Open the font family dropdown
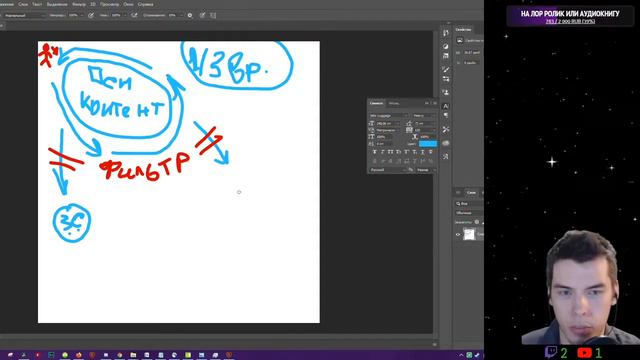 (x=389, y=116)
